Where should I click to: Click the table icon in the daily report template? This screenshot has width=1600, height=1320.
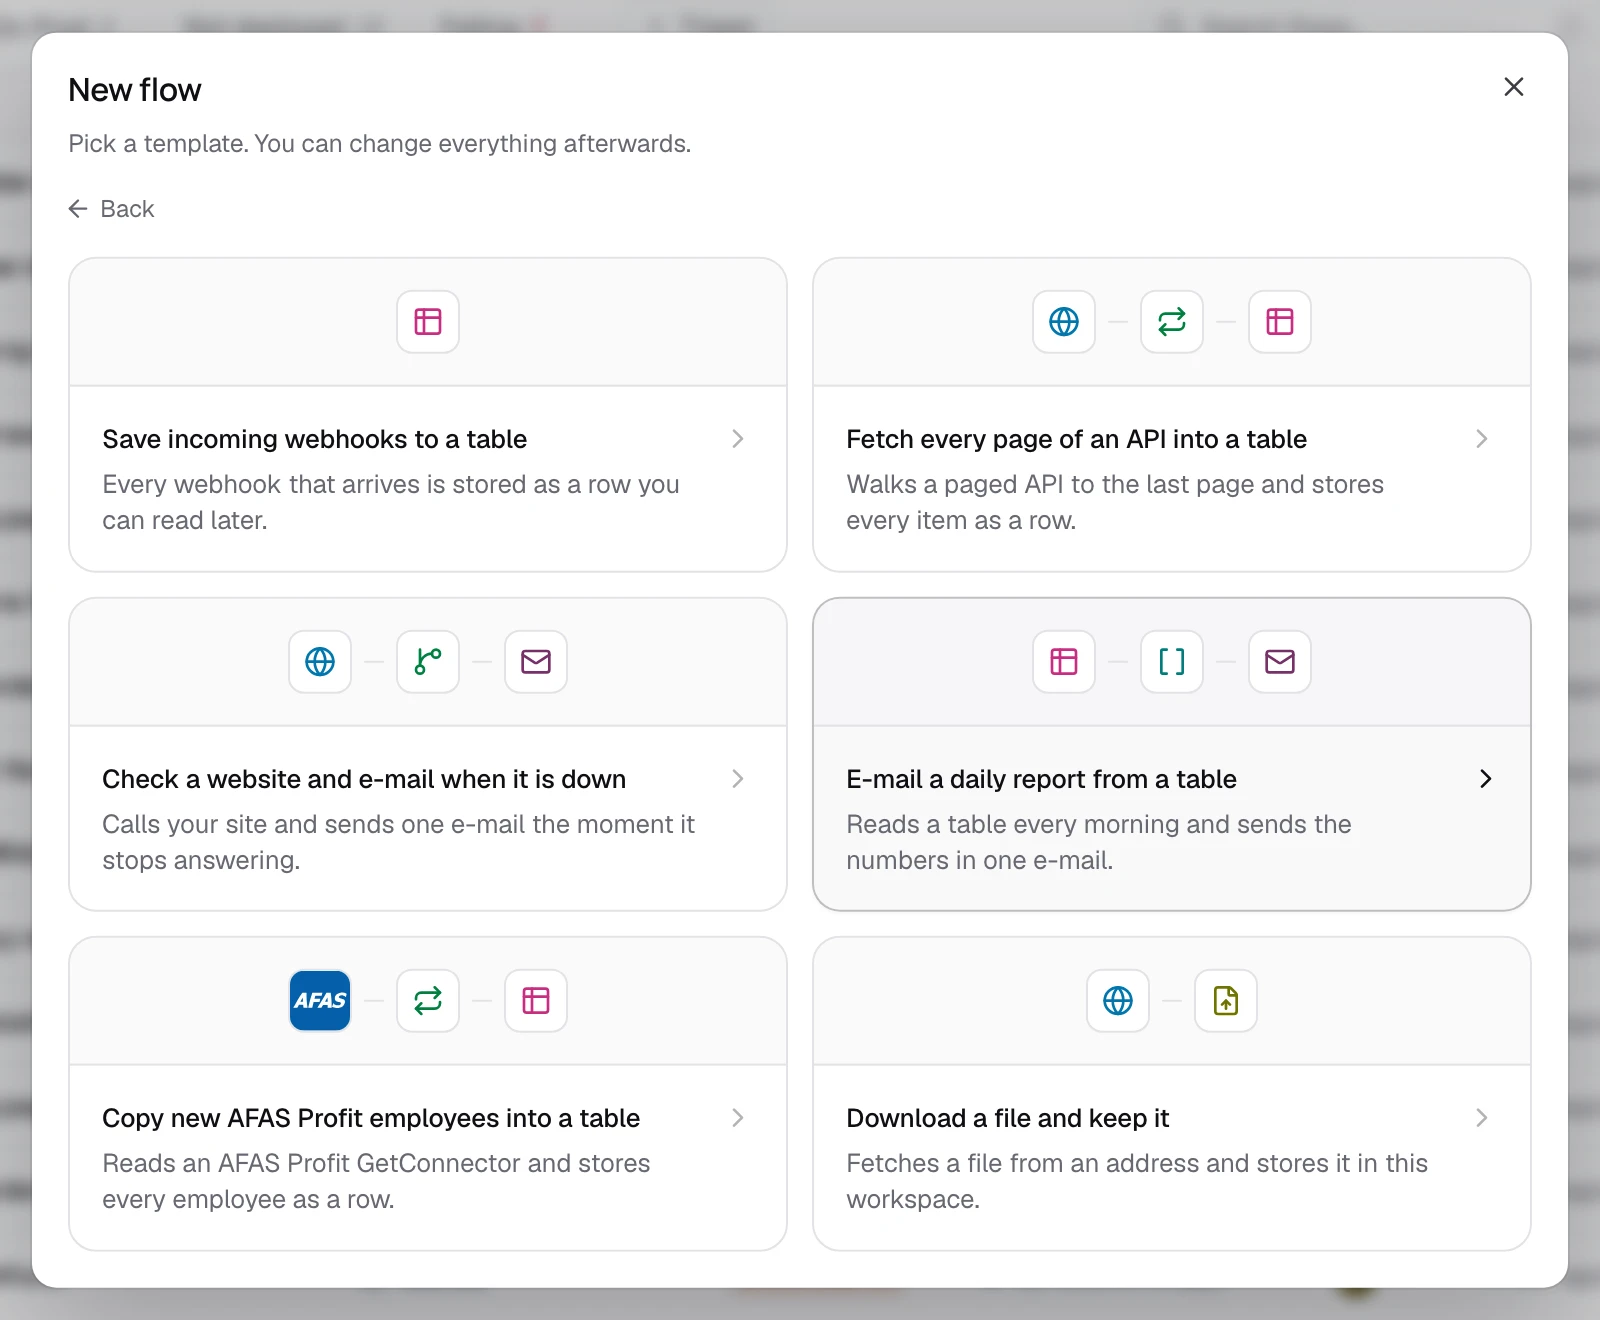1064,662
